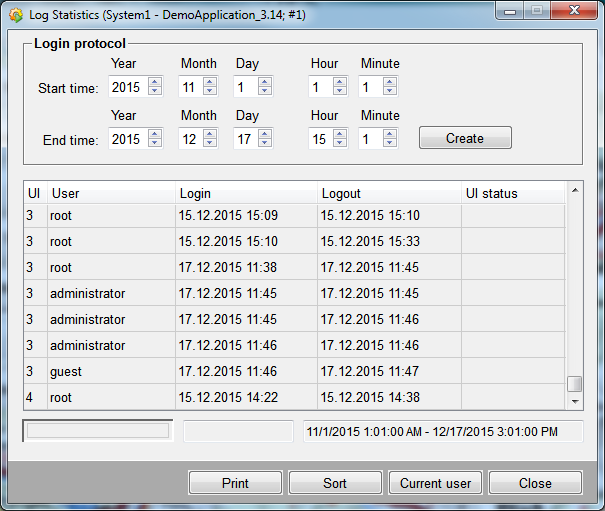Increase the Start time Year spinner
Screen dimensions: 605x511
coord(154,82)
